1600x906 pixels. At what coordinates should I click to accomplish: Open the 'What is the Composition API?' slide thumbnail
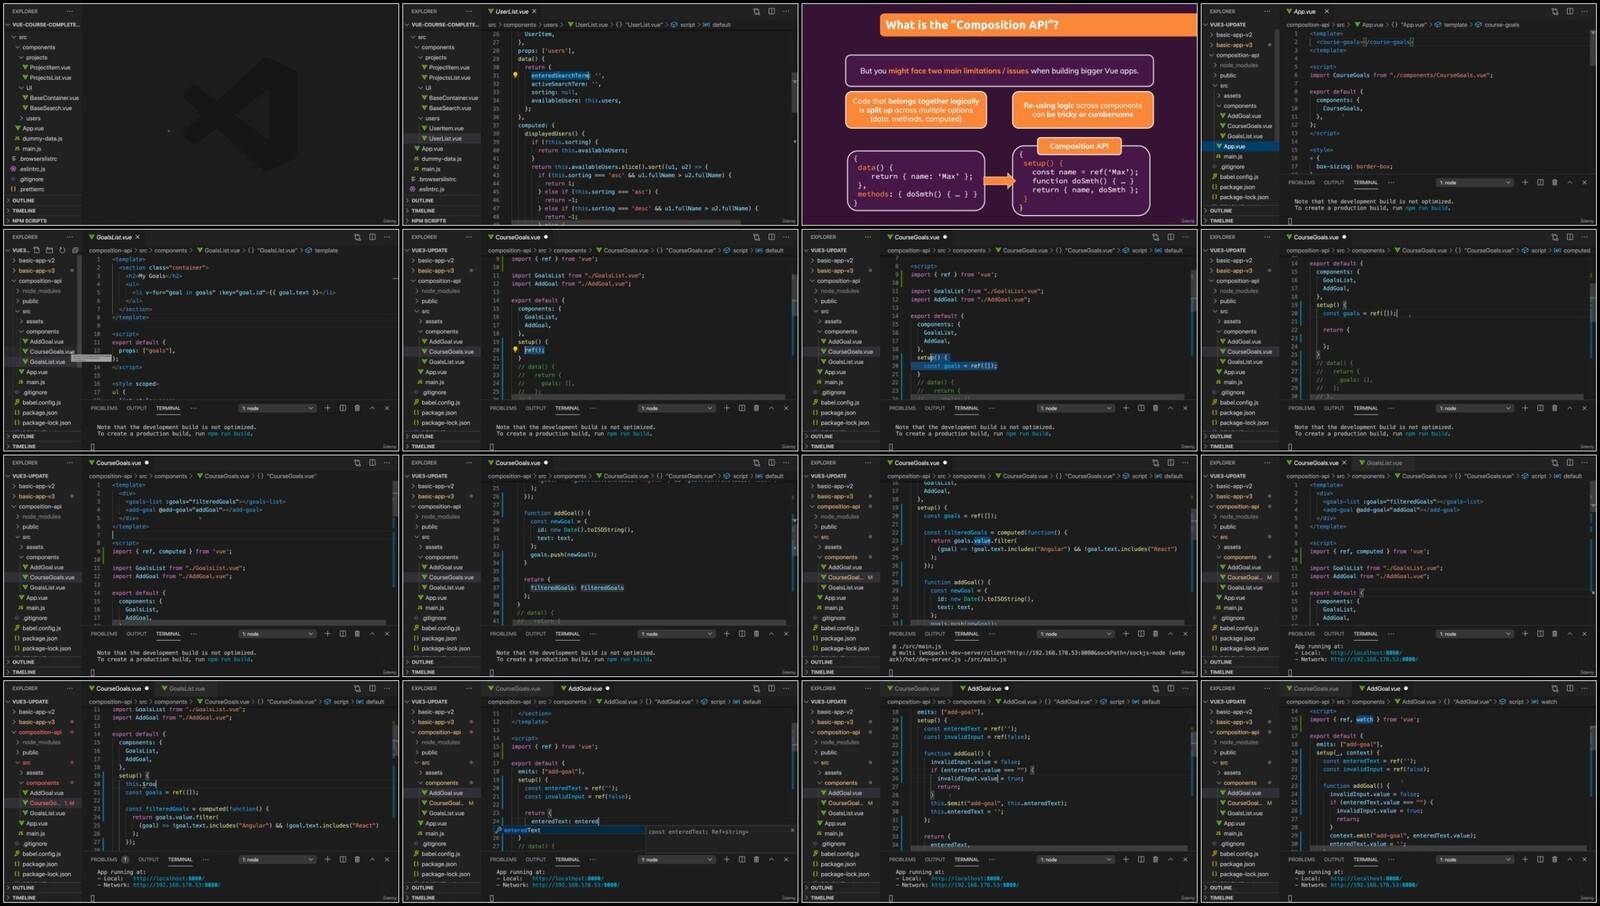(x=999, y=114)
